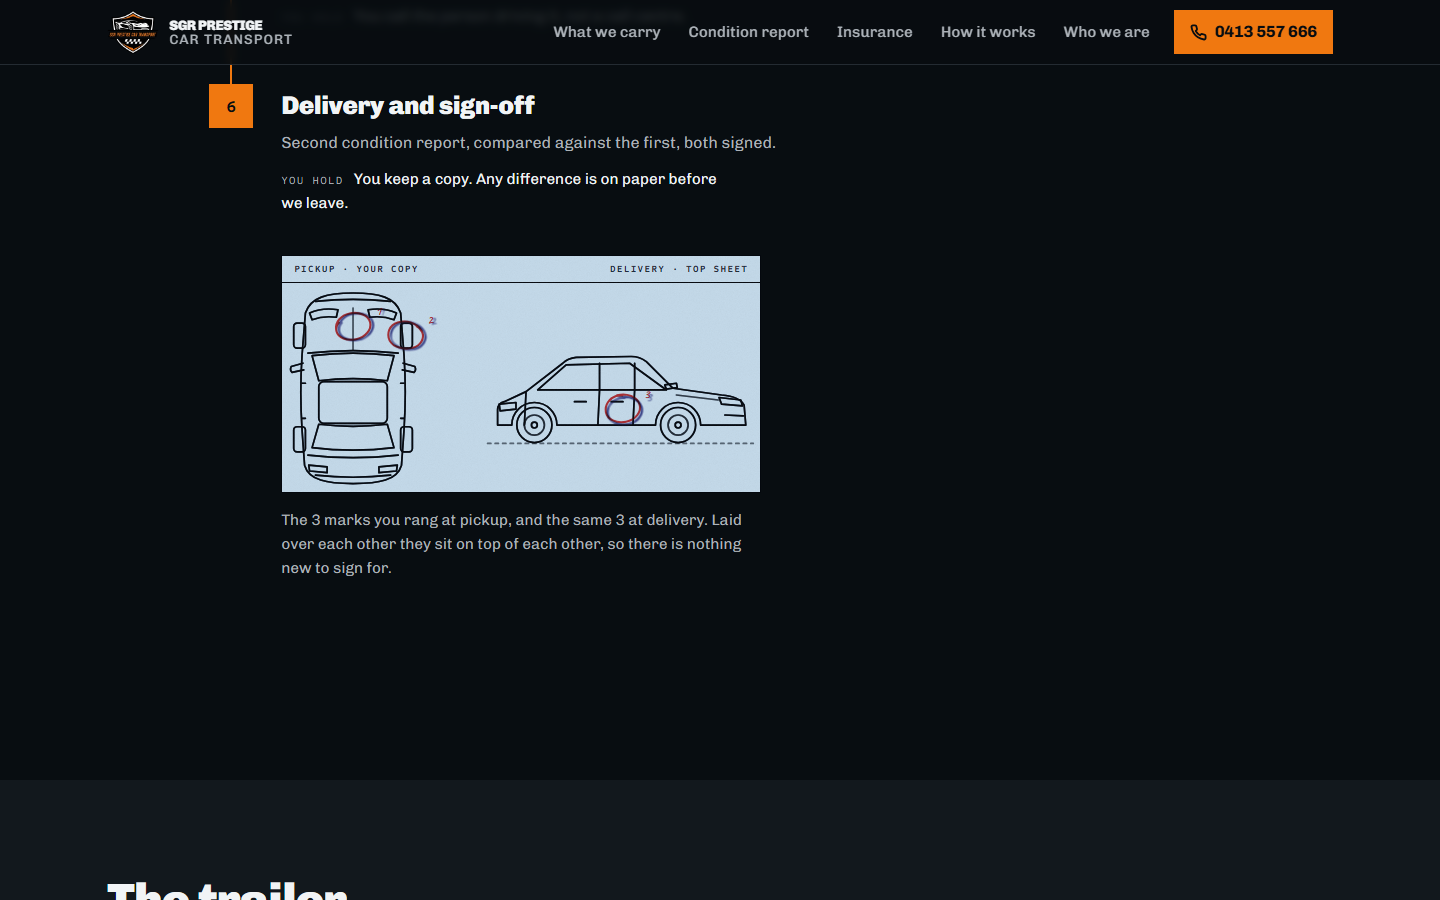Open the What we carry menu

(x=607, y=32)
